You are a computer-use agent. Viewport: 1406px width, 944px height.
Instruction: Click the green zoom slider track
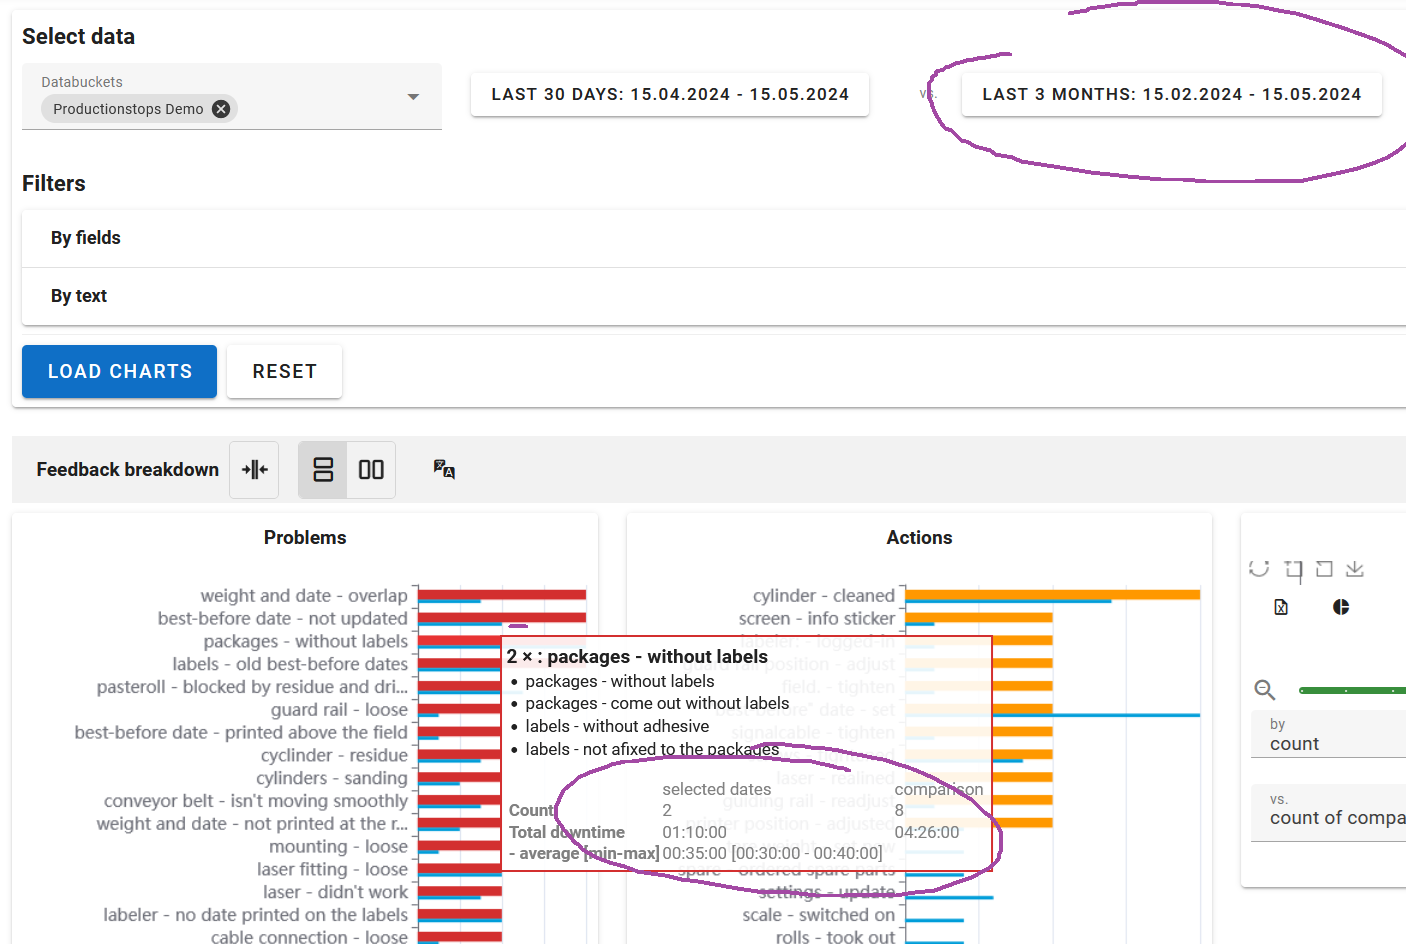[1352, 690]
